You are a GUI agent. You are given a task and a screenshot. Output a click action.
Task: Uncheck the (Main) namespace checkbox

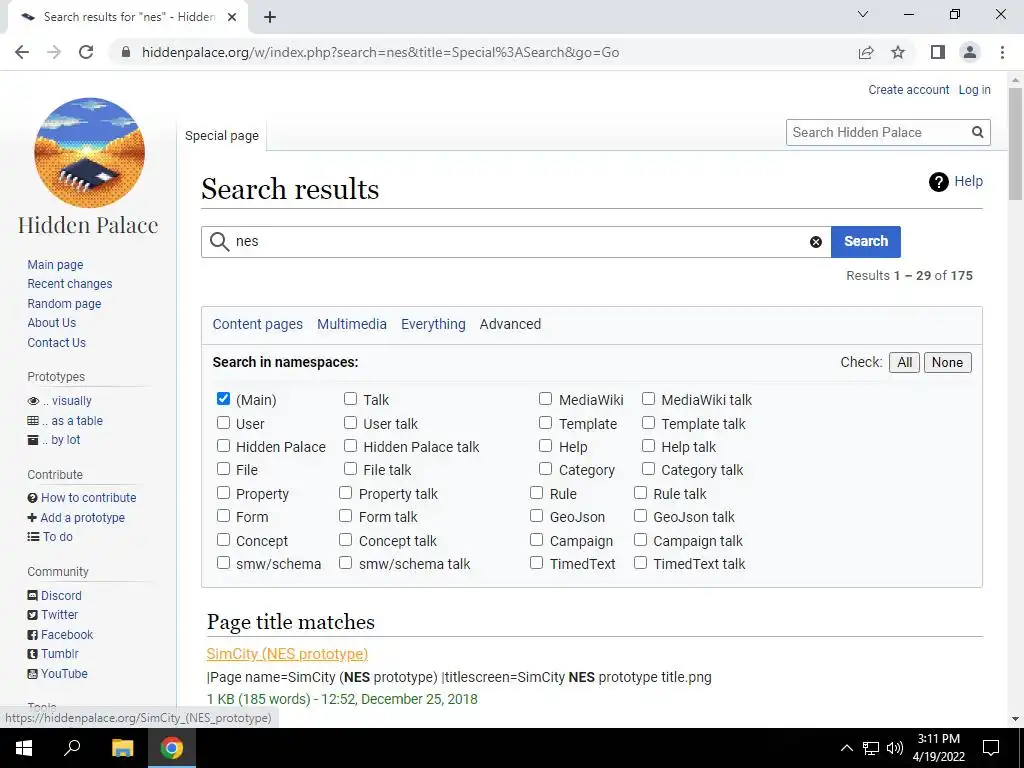click(223, 399)
